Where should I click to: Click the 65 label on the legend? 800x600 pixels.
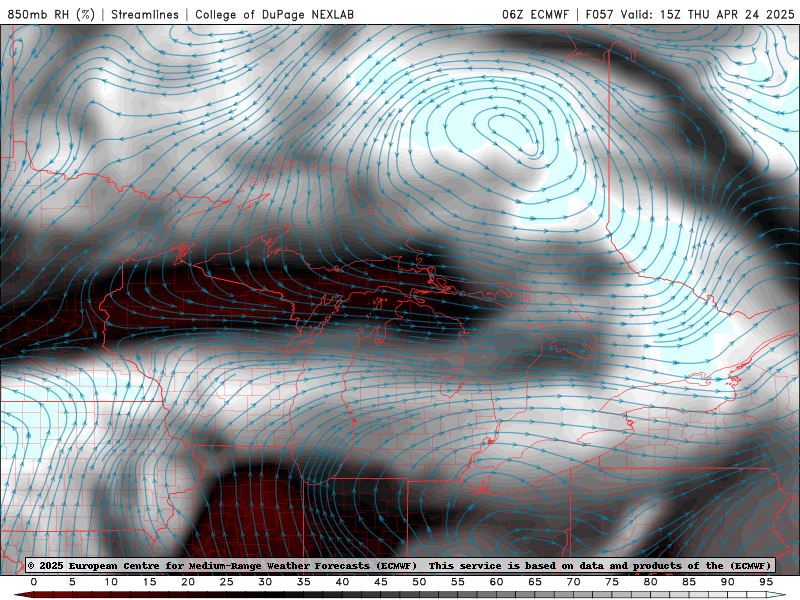[x=535, y=582]
